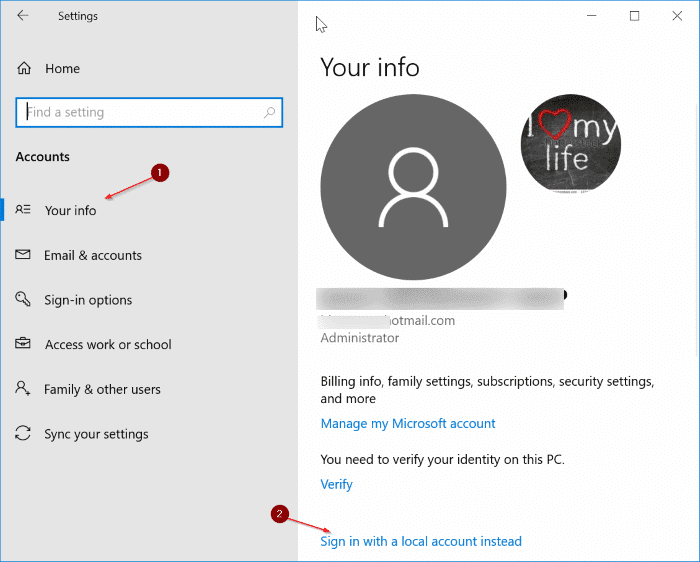Click the Verify link
The height and width of the screenshot is (562, 700).
tap(337, 484)
